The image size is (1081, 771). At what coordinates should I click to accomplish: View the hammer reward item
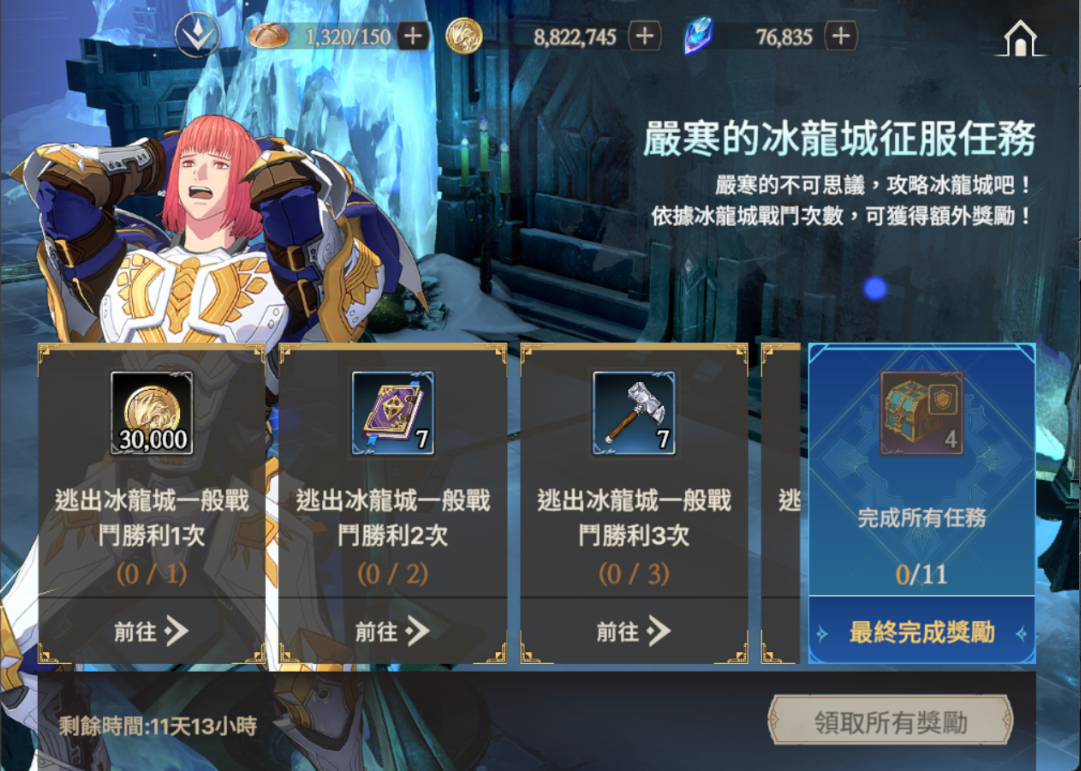[x=634, y=413]
